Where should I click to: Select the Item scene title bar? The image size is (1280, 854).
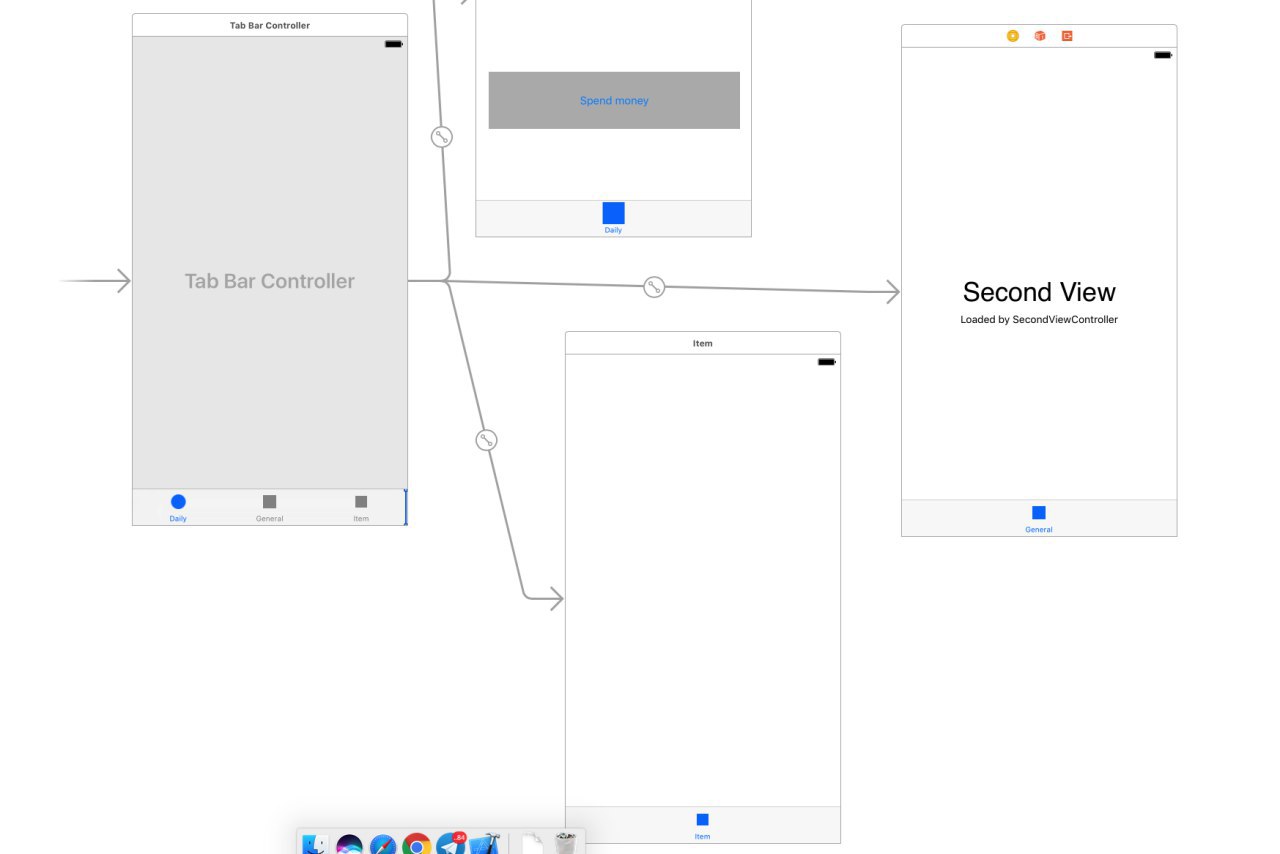(703, 343)
